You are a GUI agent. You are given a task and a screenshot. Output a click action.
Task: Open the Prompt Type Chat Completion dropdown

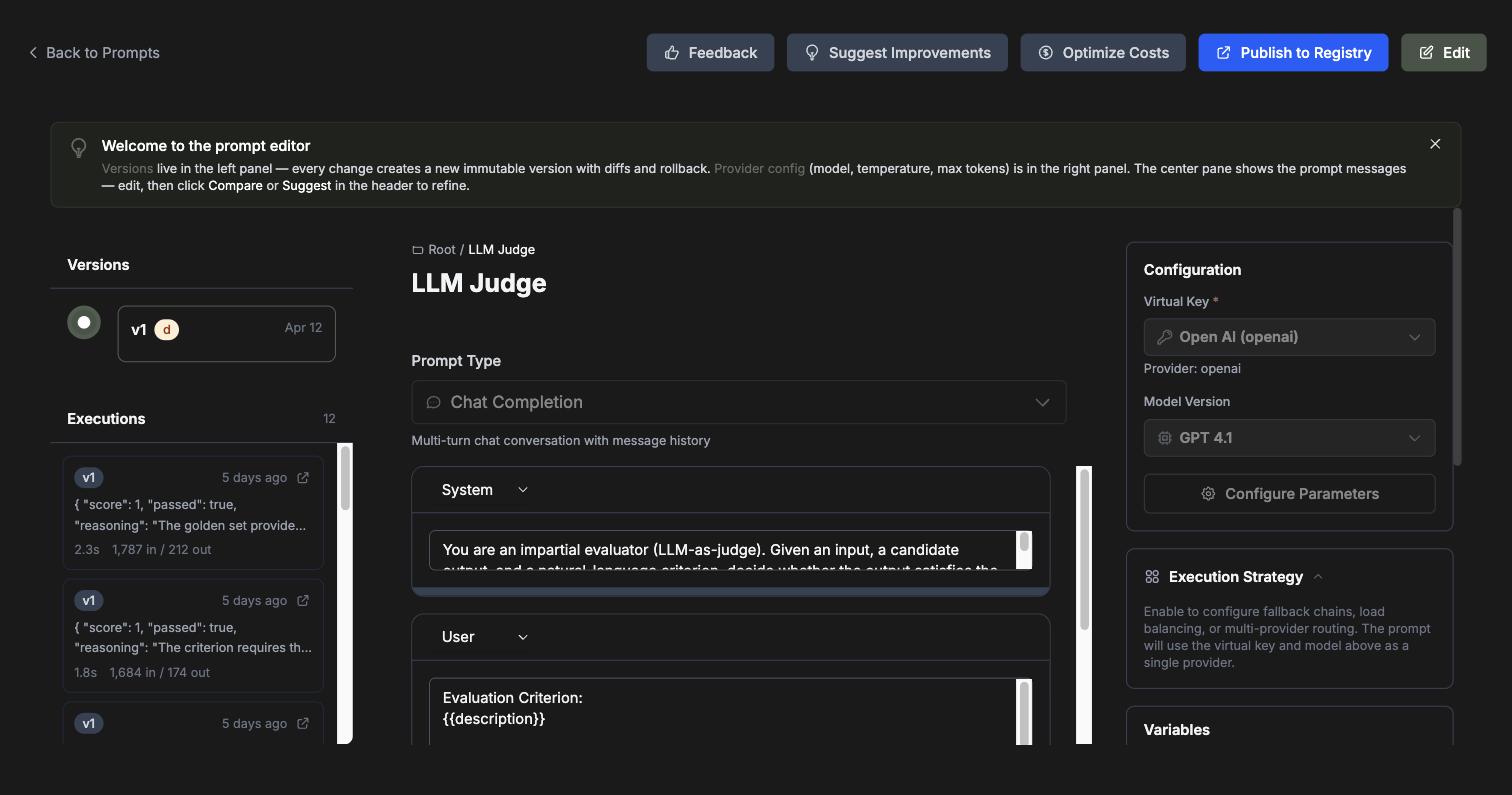pos(738,402)
